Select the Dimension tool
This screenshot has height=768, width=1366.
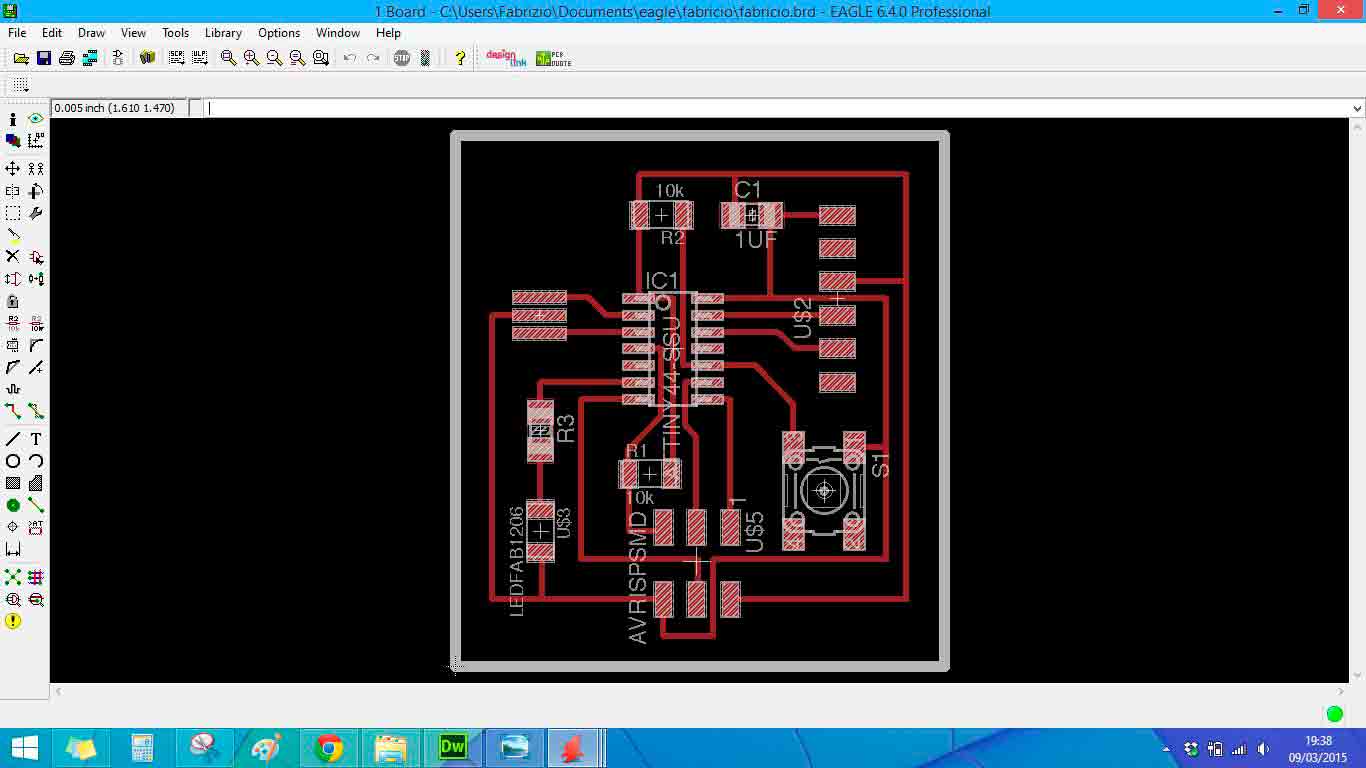13,549
